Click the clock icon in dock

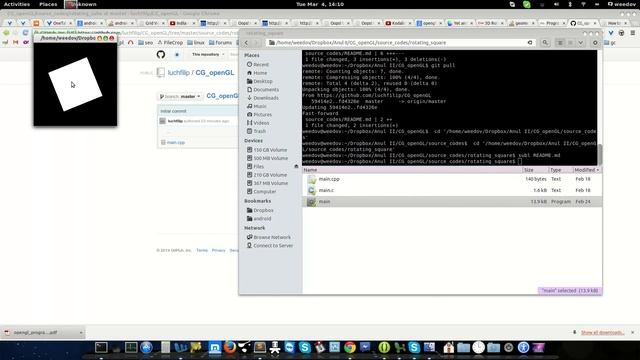478,347
